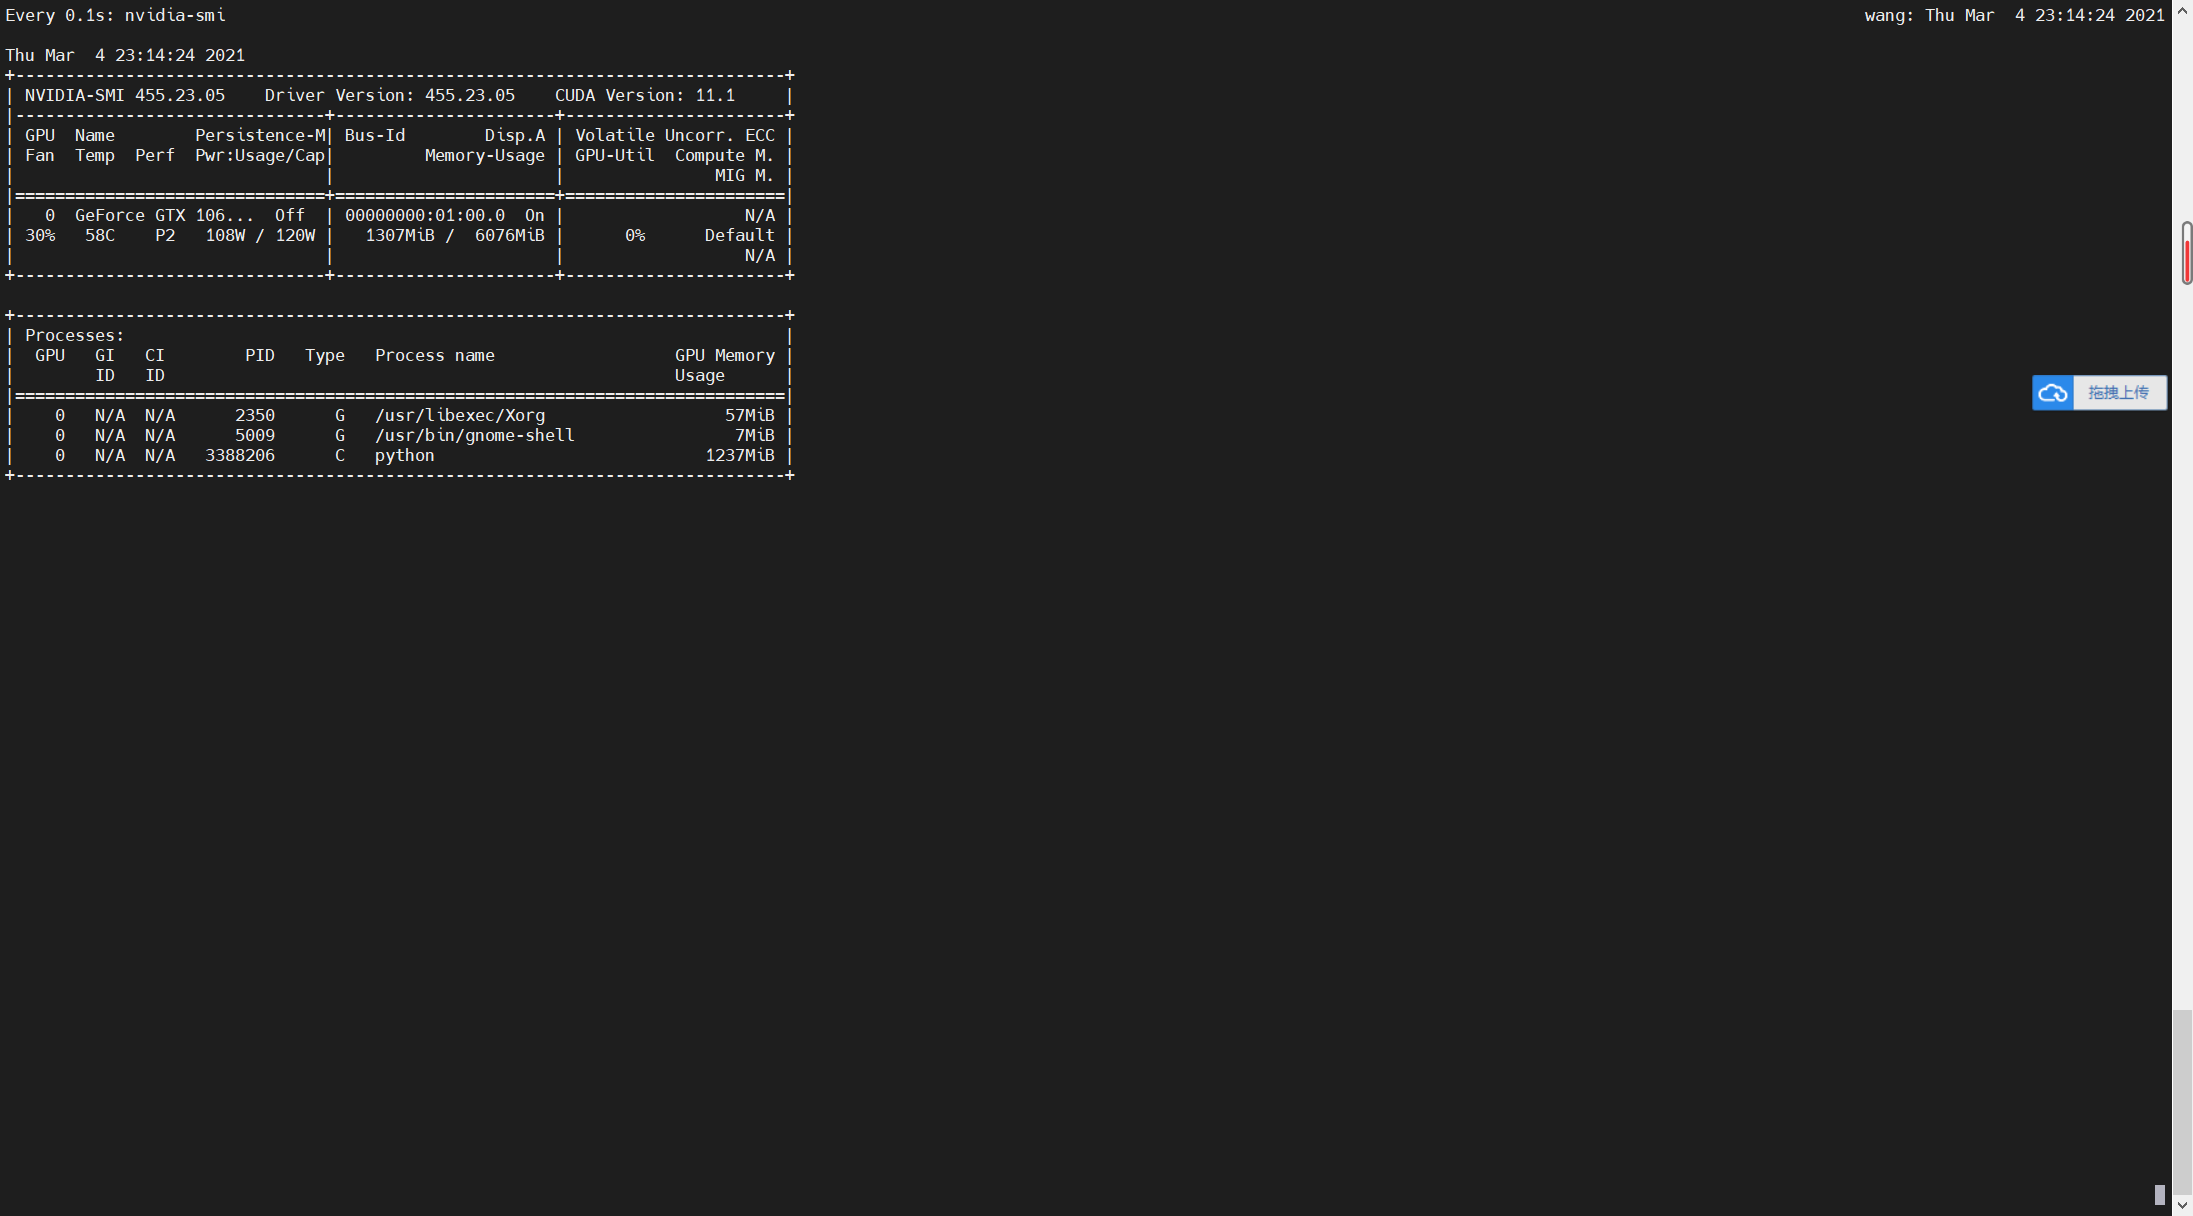Click the CUDA Version 11.1 text
Image resolution: width=2193 pixels, height=1216 pixels.
coord(645,95)
